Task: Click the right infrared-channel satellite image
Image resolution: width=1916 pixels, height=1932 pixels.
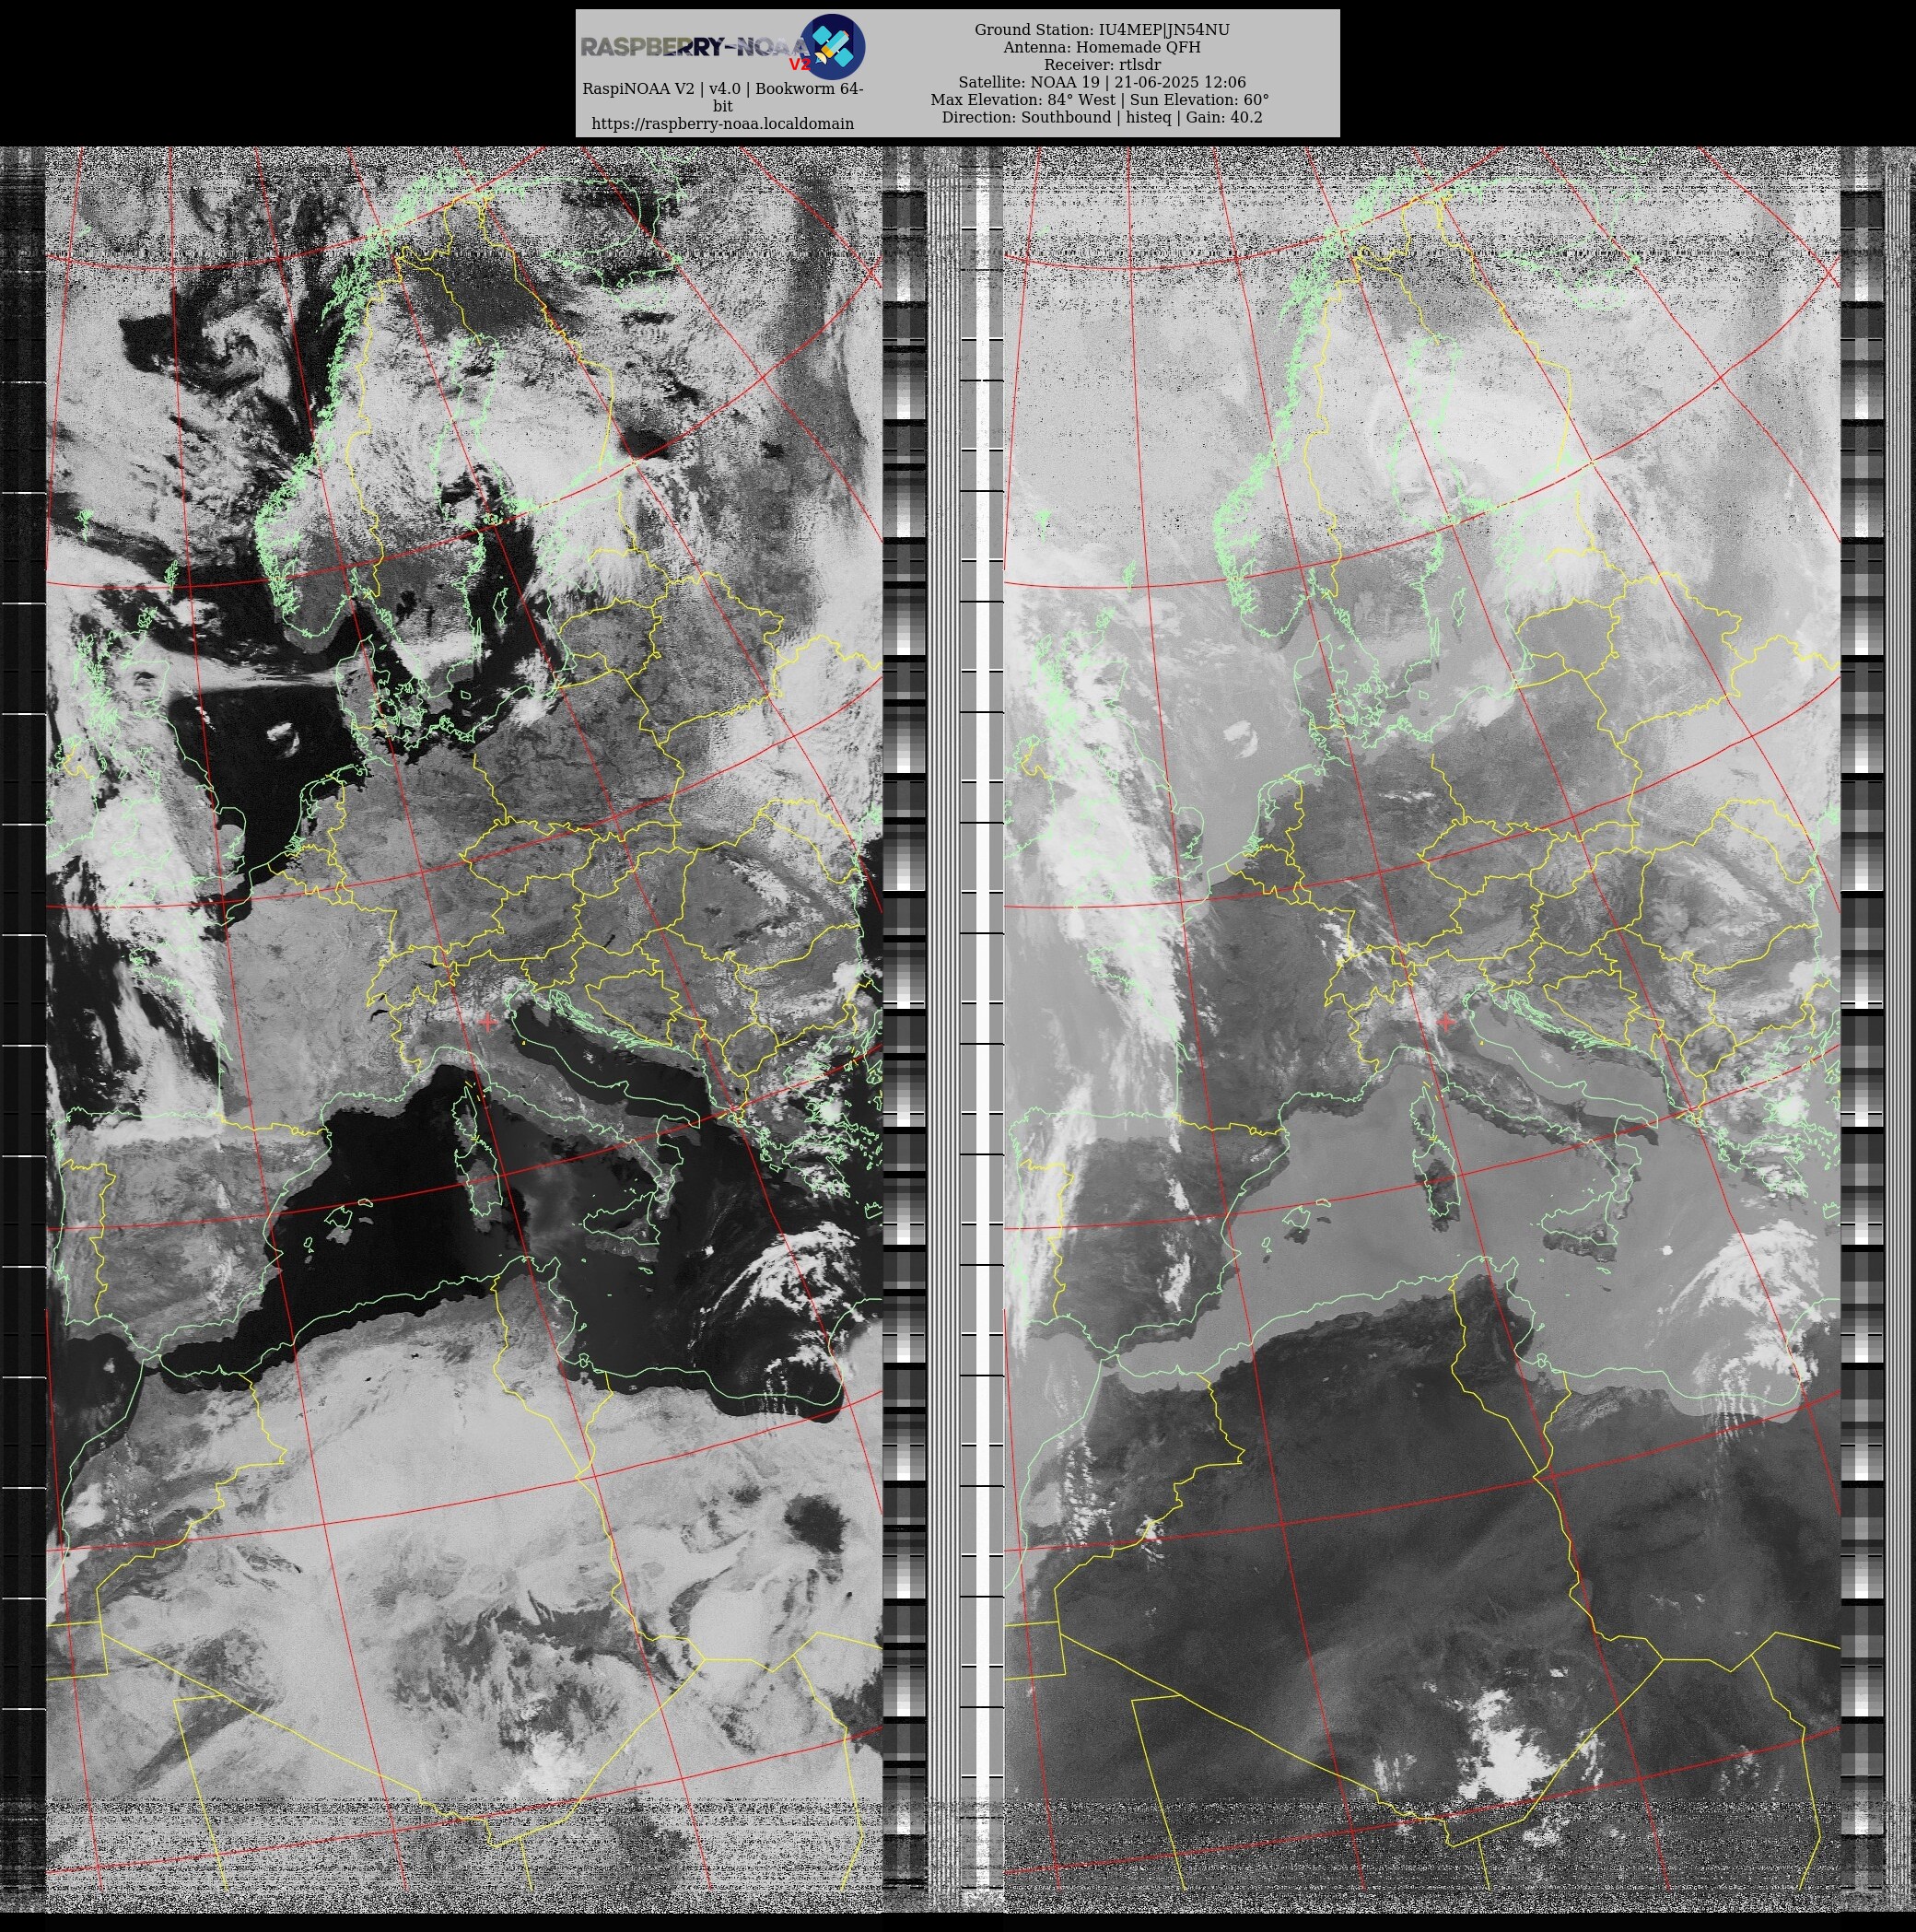Action: pyautogui.click(x=1421, y=1028)
